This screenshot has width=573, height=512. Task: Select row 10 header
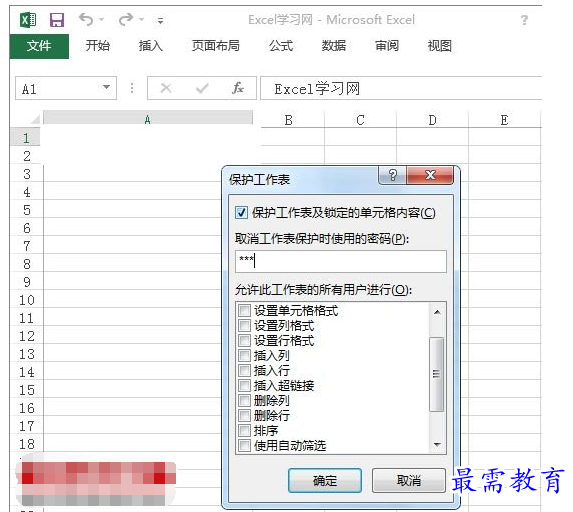point(27,300)
